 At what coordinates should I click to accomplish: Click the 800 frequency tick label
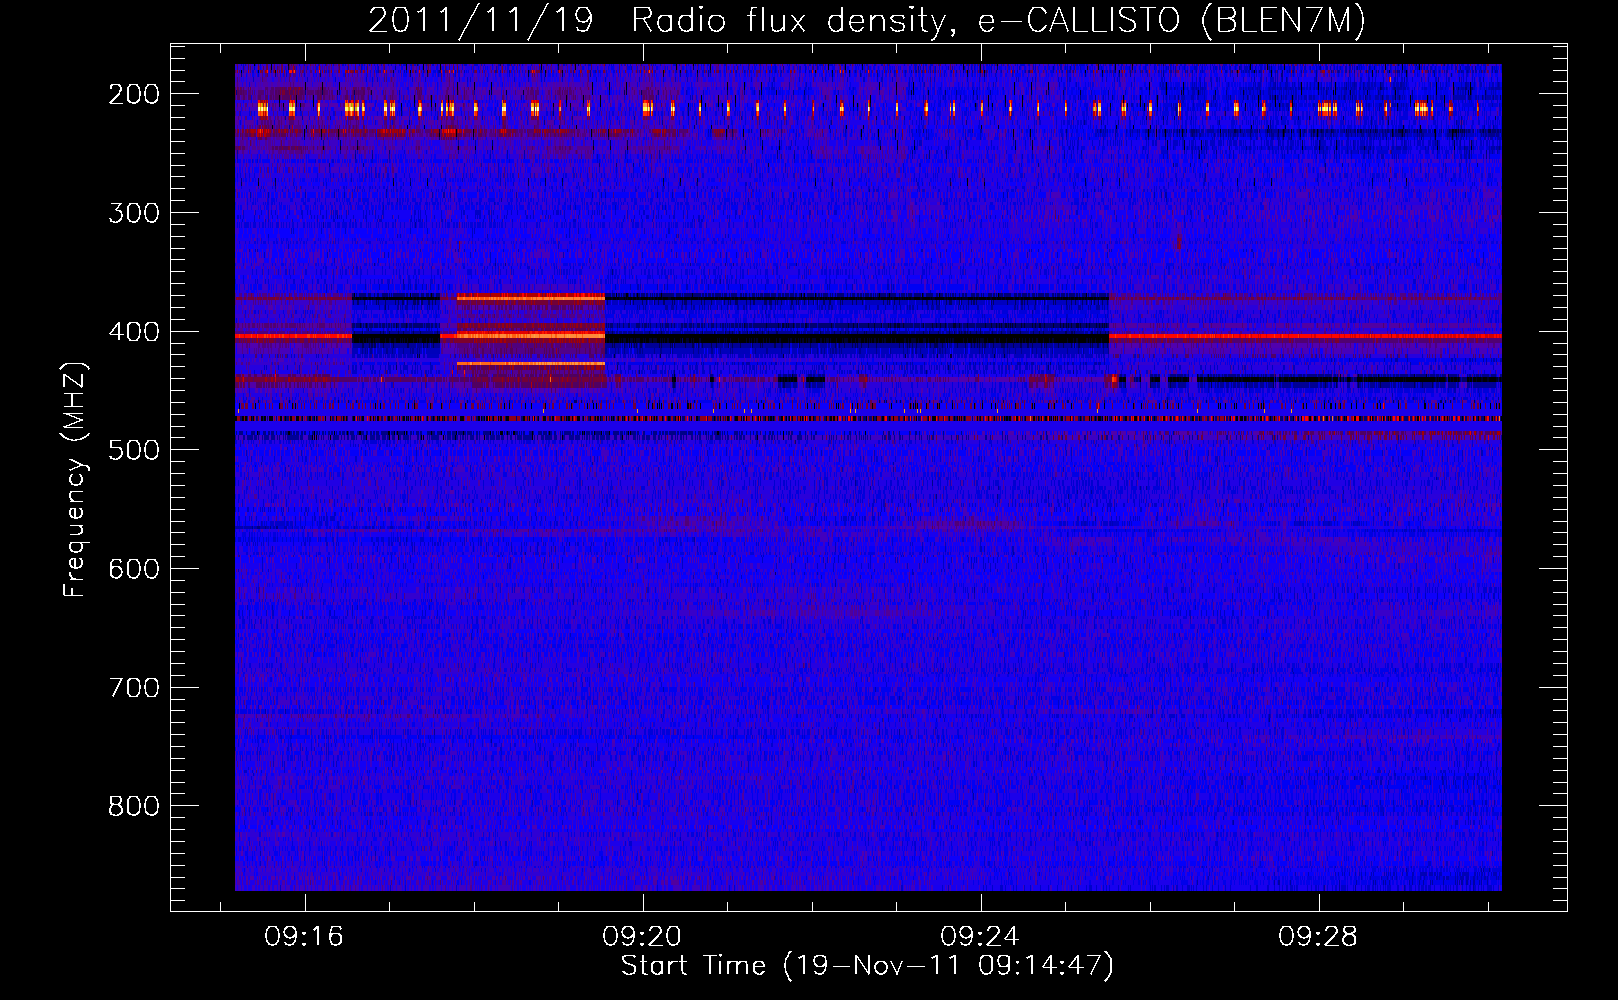click(134, 806)
